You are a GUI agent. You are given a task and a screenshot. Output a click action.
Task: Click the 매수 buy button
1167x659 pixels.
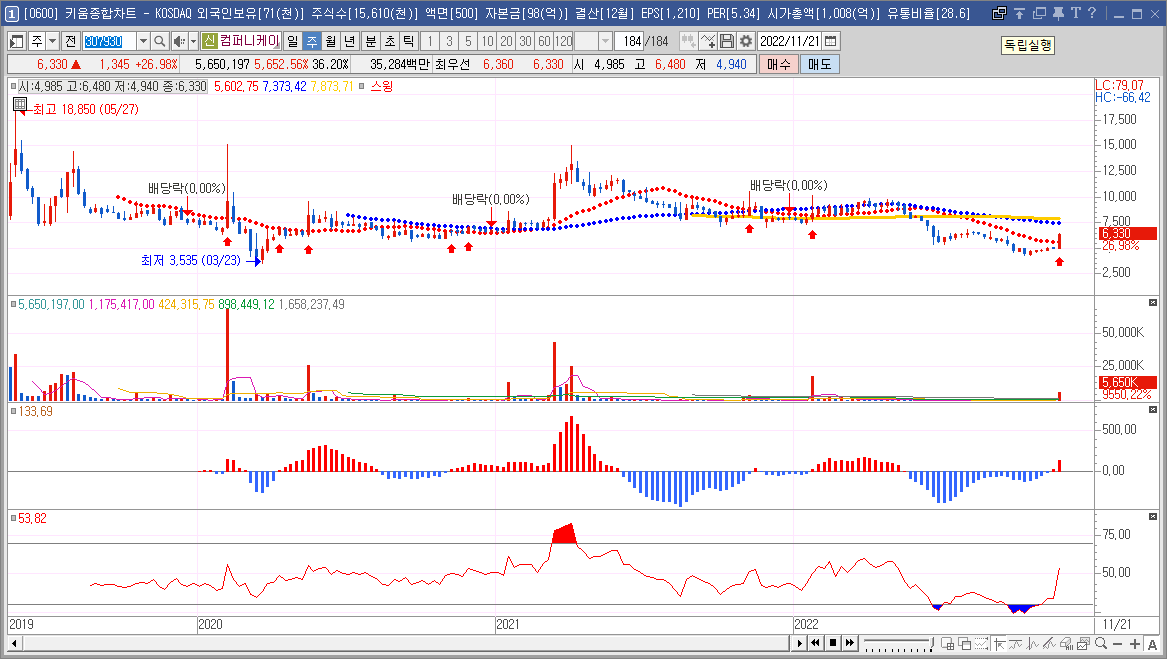pyautogui.click(x=778, y=65)
